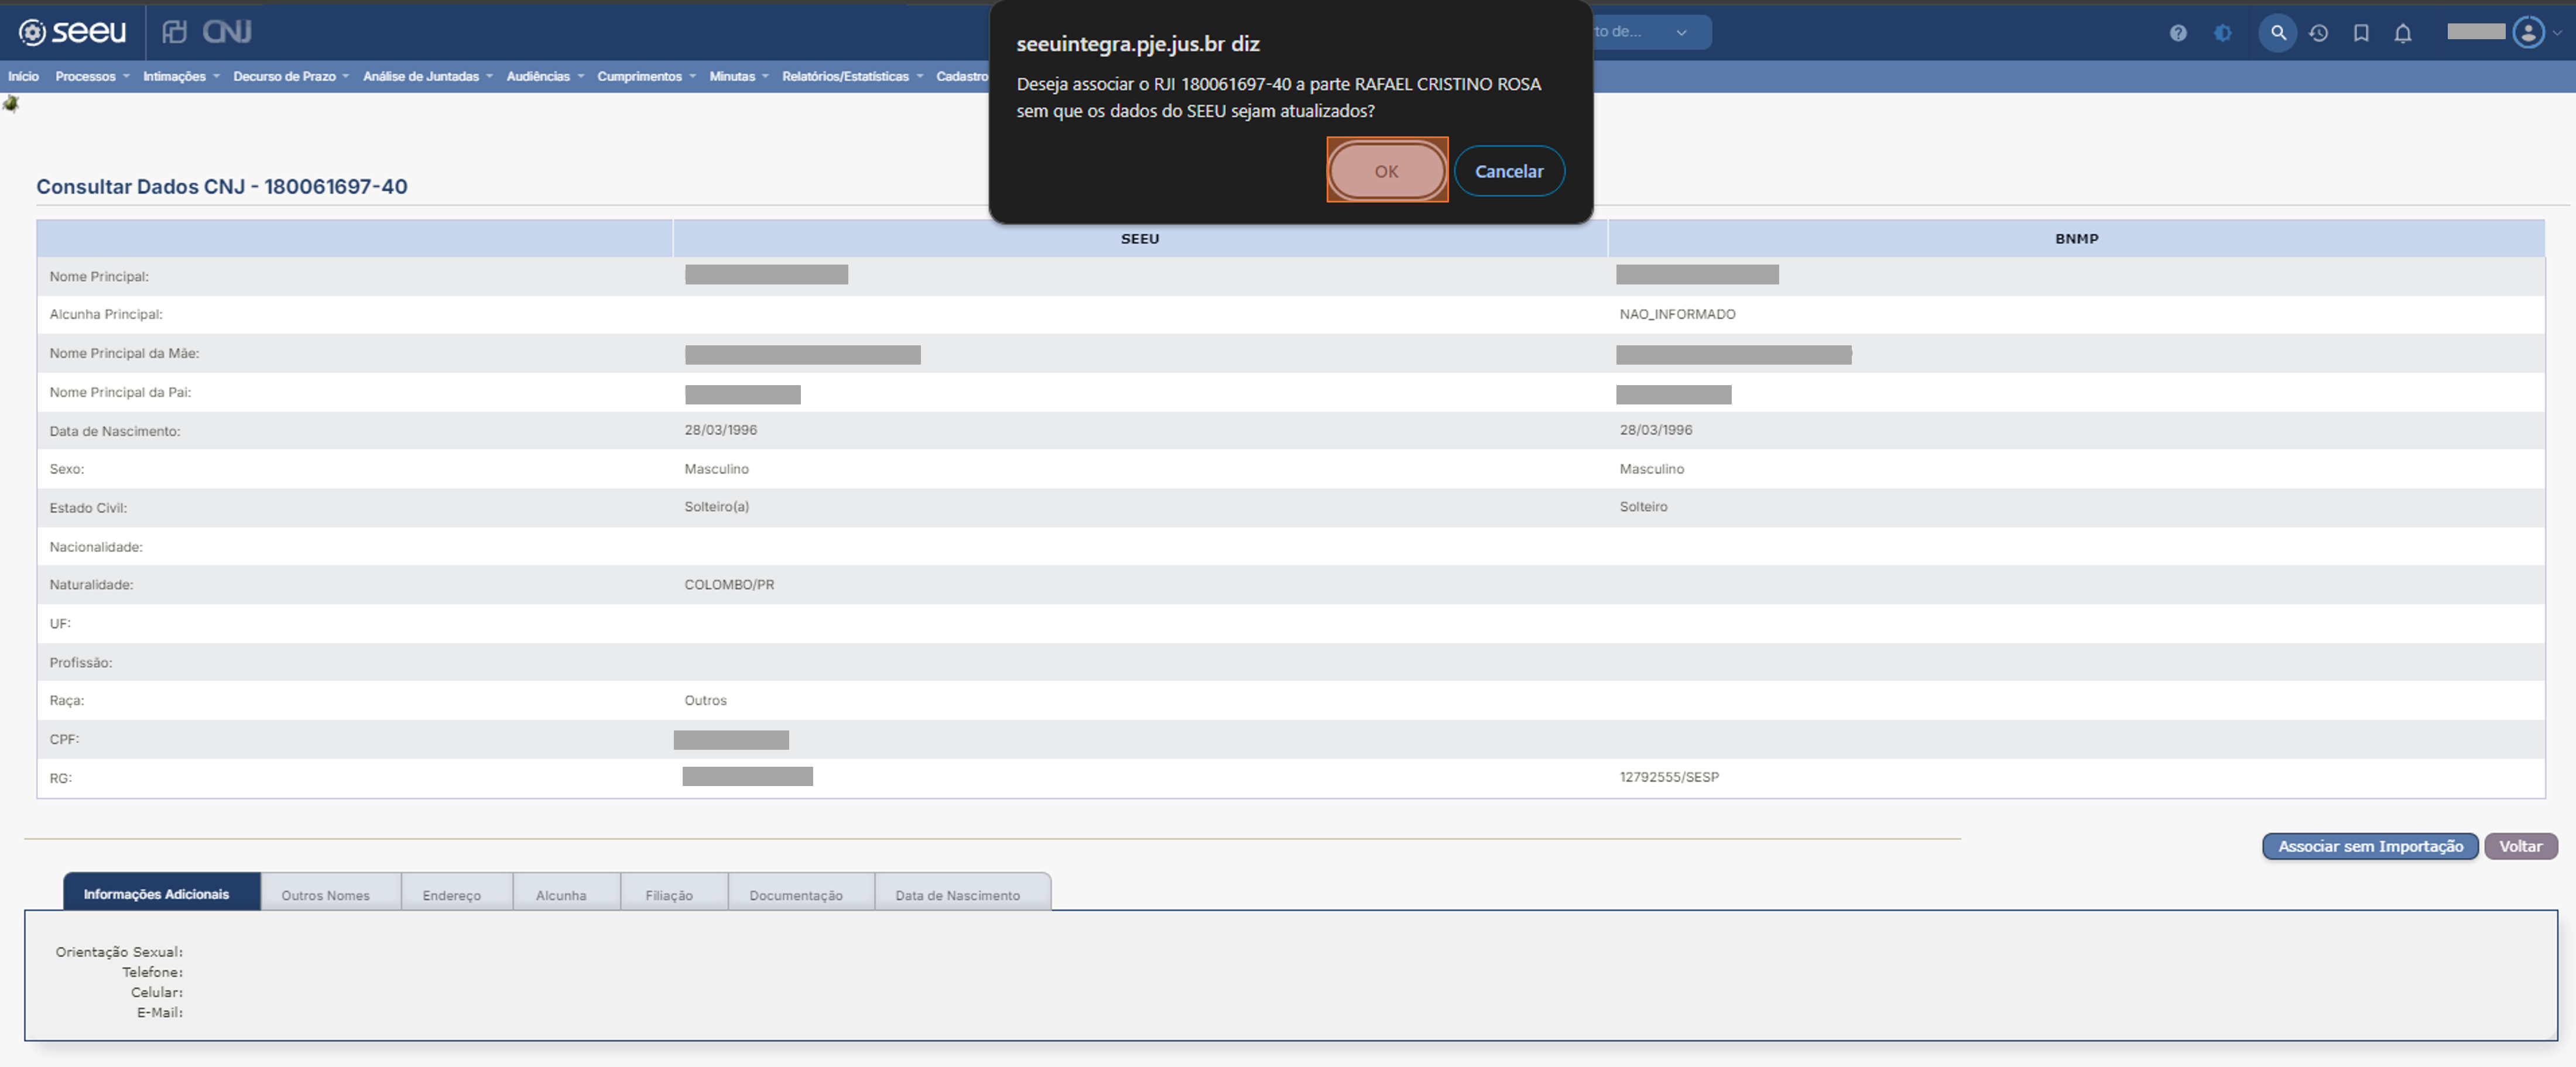Image resolution: width=2576 pixels, height=1067 pixels.
Task: Click the SEEU Estado Civil Solteiro(a) value
Action: click(716, 507)
